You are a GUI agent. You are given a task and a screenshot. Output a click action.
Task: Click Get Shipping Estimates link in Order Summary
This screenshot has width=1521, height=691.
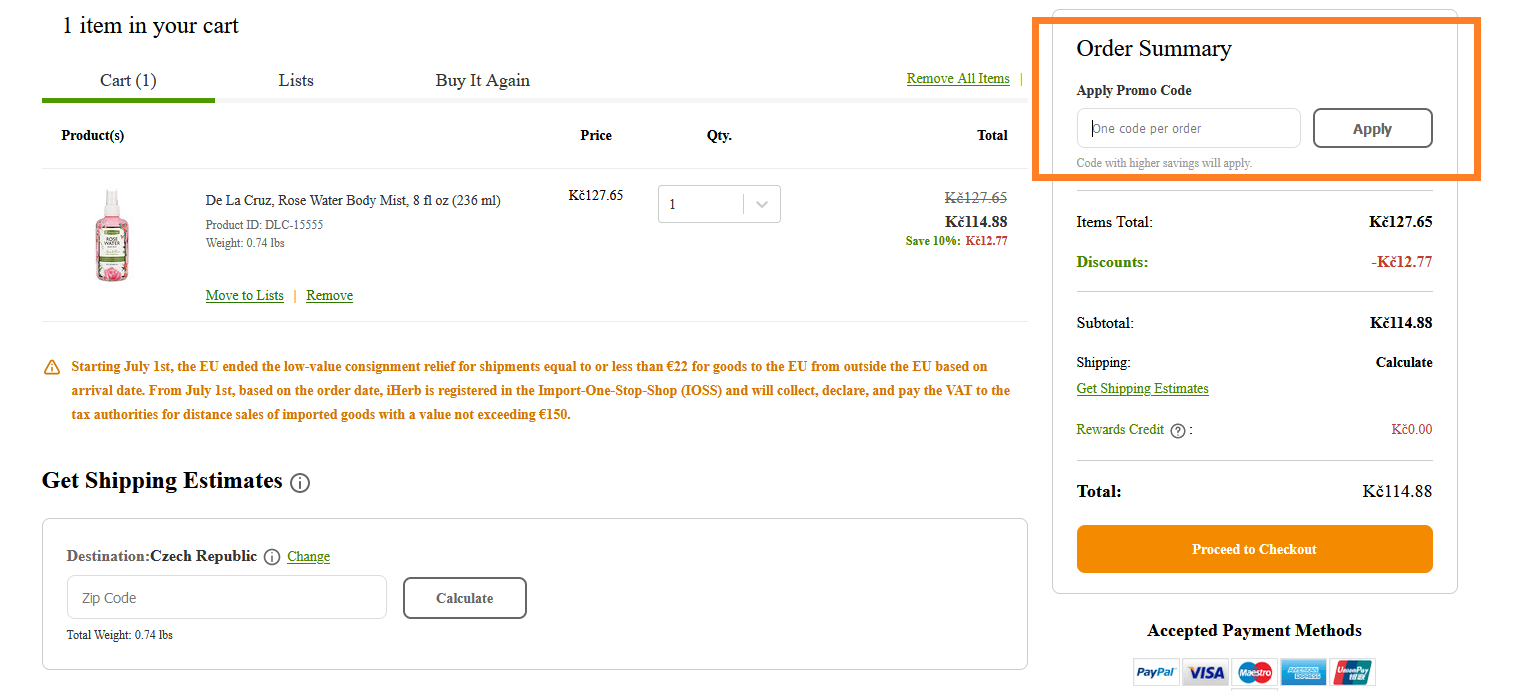pos(1142,388)
